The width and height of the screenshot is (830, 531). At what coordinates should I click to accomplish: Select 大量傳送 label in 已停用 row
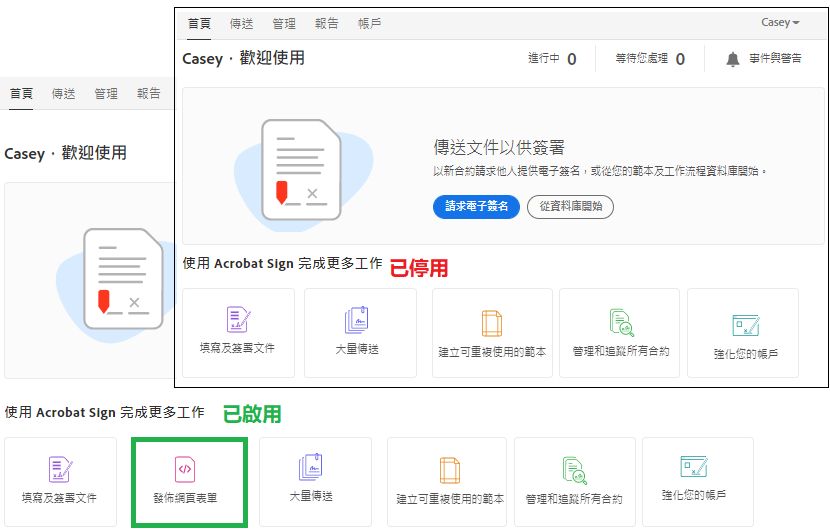357,349
